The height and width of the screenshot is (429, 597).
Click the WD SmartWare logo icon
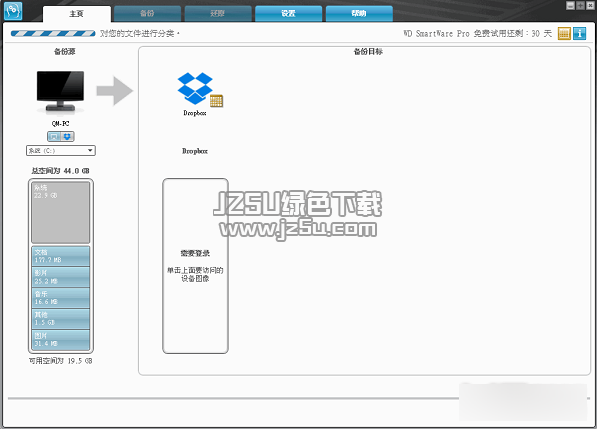tap(13, 11)
